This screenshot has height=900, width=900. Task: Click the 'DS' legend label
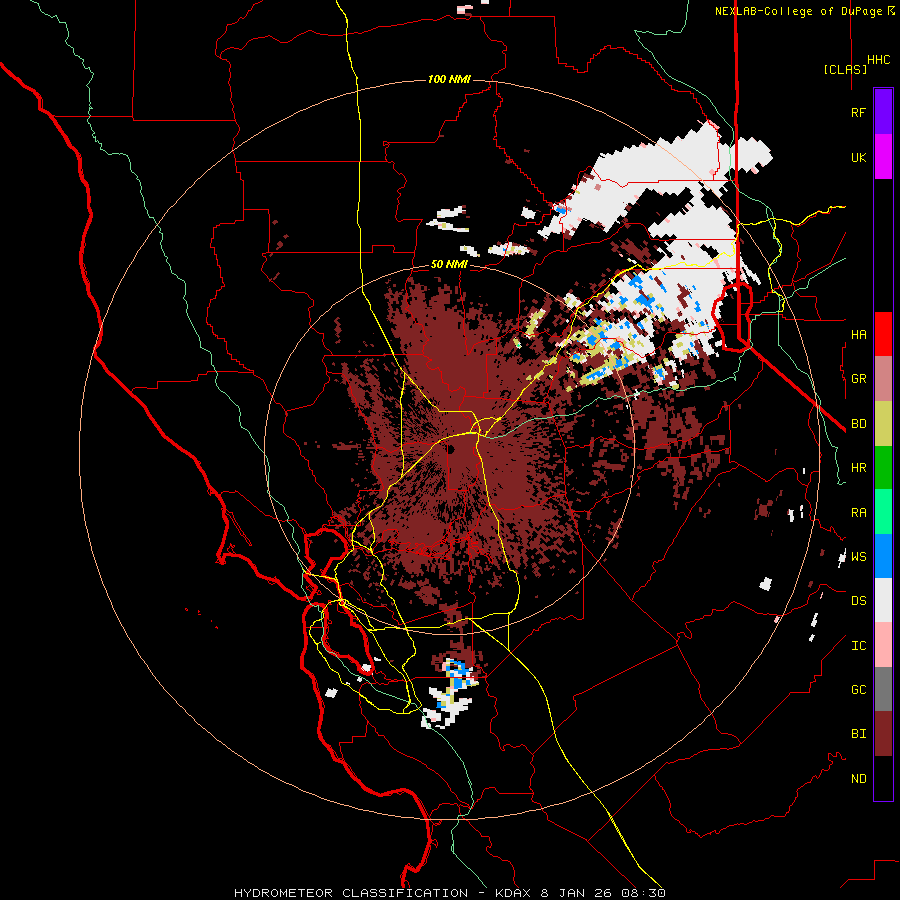858,601
